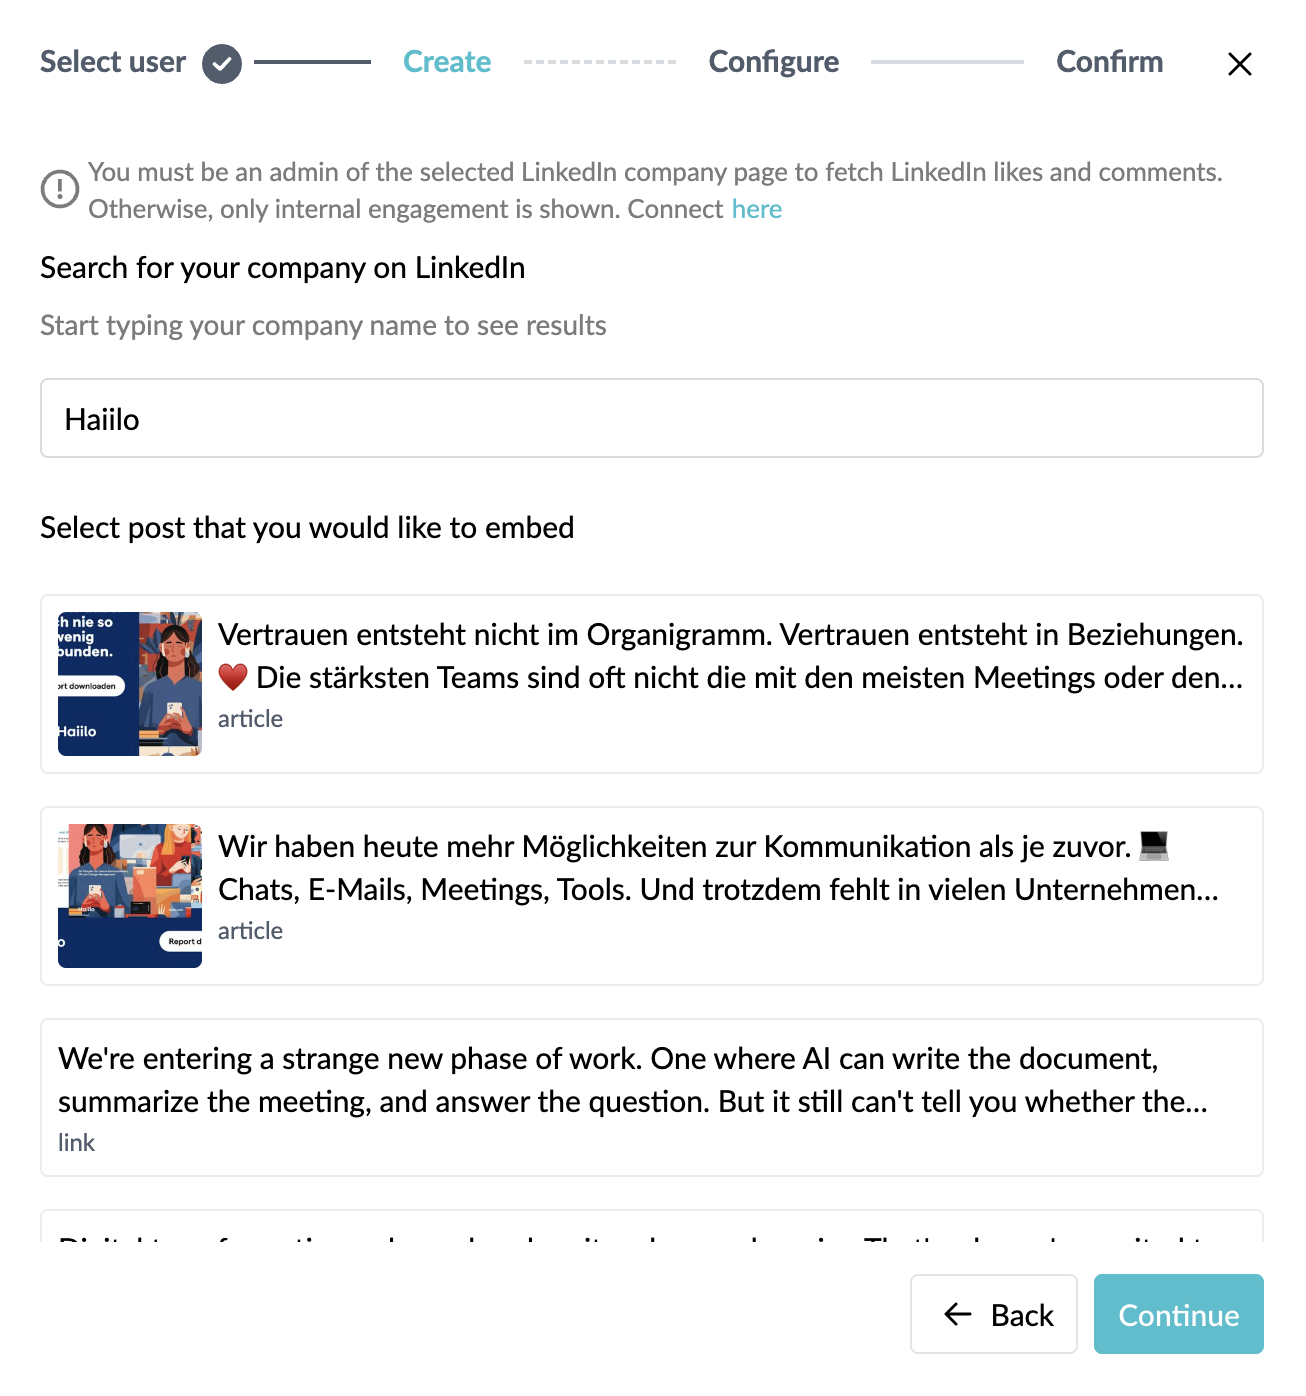Screen dimensions: 1306x1396
Task: Go to the Select user step
Action: [x=113, y=62]
